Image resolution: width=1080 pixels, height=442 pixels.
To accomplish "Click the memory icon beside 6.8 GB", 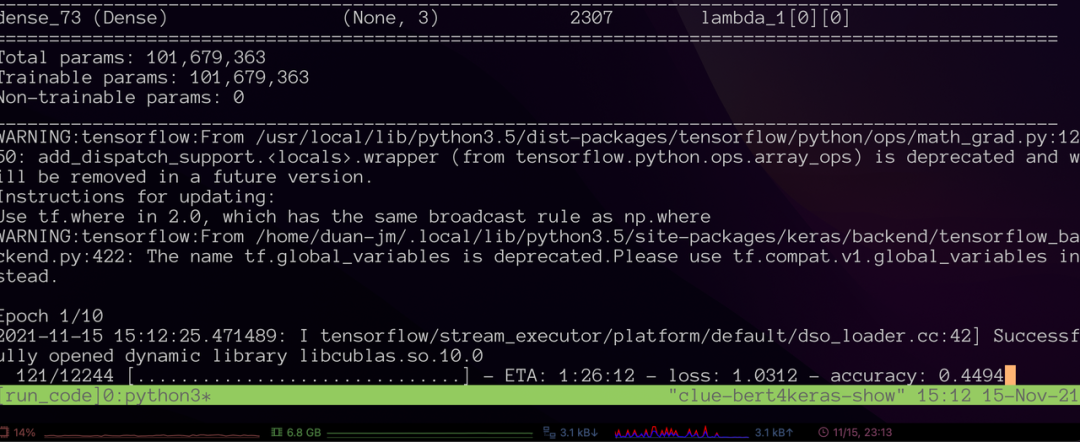I will pyautogui.click(x=277, y=433).
